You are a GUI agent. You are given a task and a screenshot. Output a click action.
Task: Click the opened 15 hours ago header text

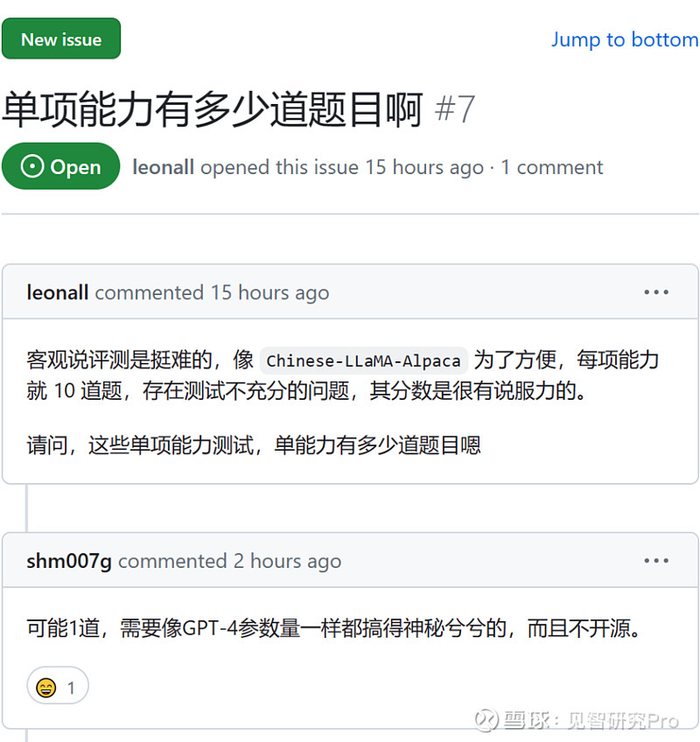point(341,167)
